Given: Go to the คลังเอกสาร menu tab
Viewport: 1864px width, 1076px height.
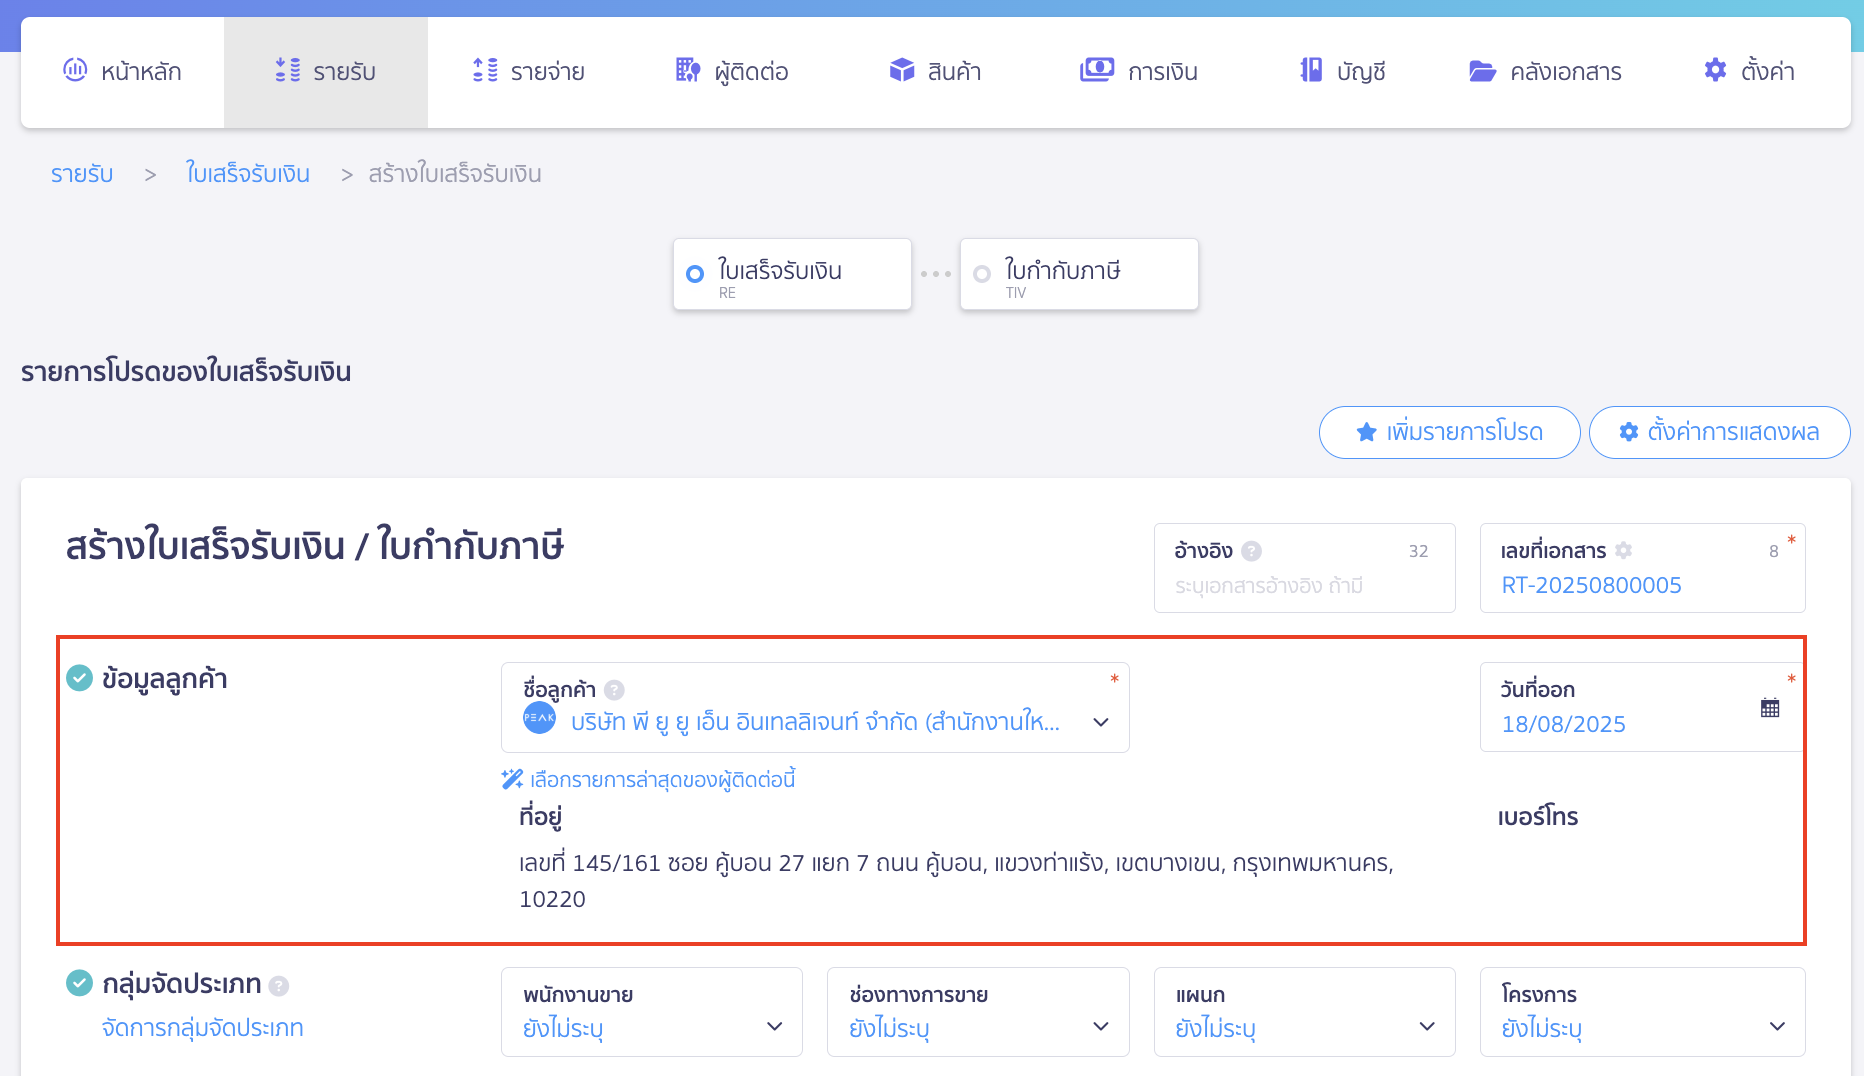Looking at the screenshot, I should (1545, 72).
